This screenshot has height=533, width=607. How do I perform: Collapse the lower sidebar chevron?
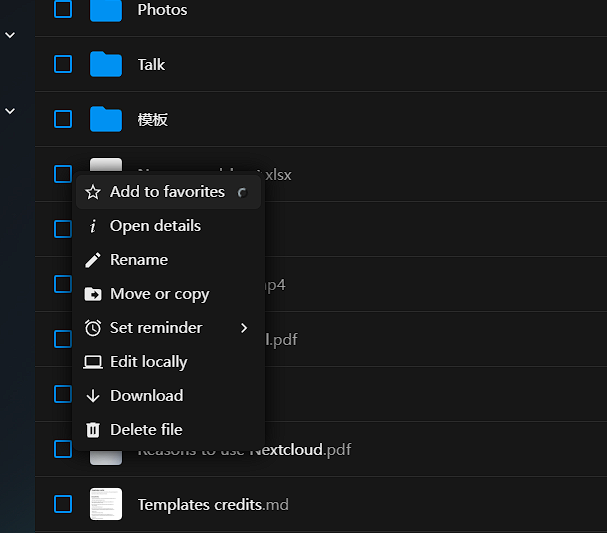coord(10,111)
